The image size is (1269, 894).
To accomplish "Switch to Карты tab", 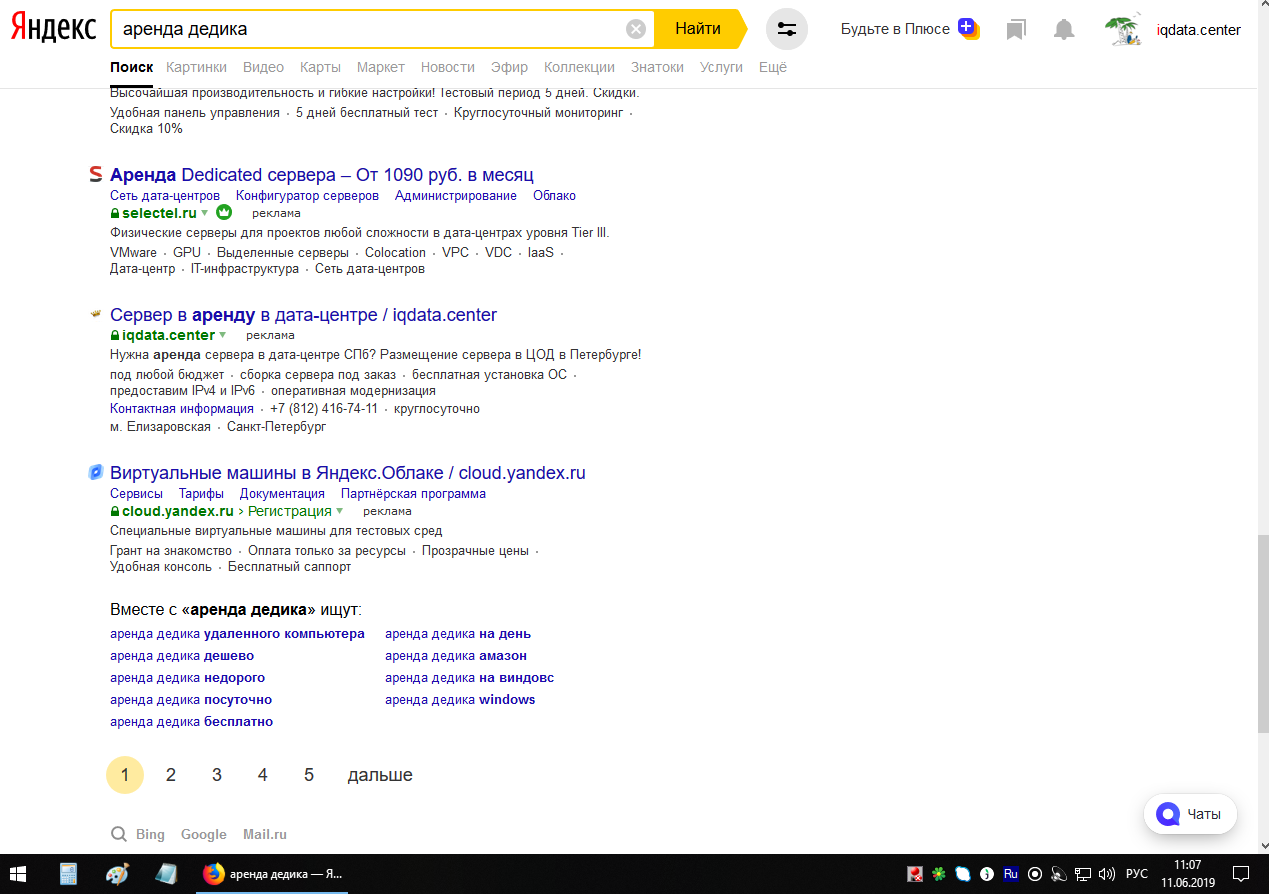I will [320, 67].
